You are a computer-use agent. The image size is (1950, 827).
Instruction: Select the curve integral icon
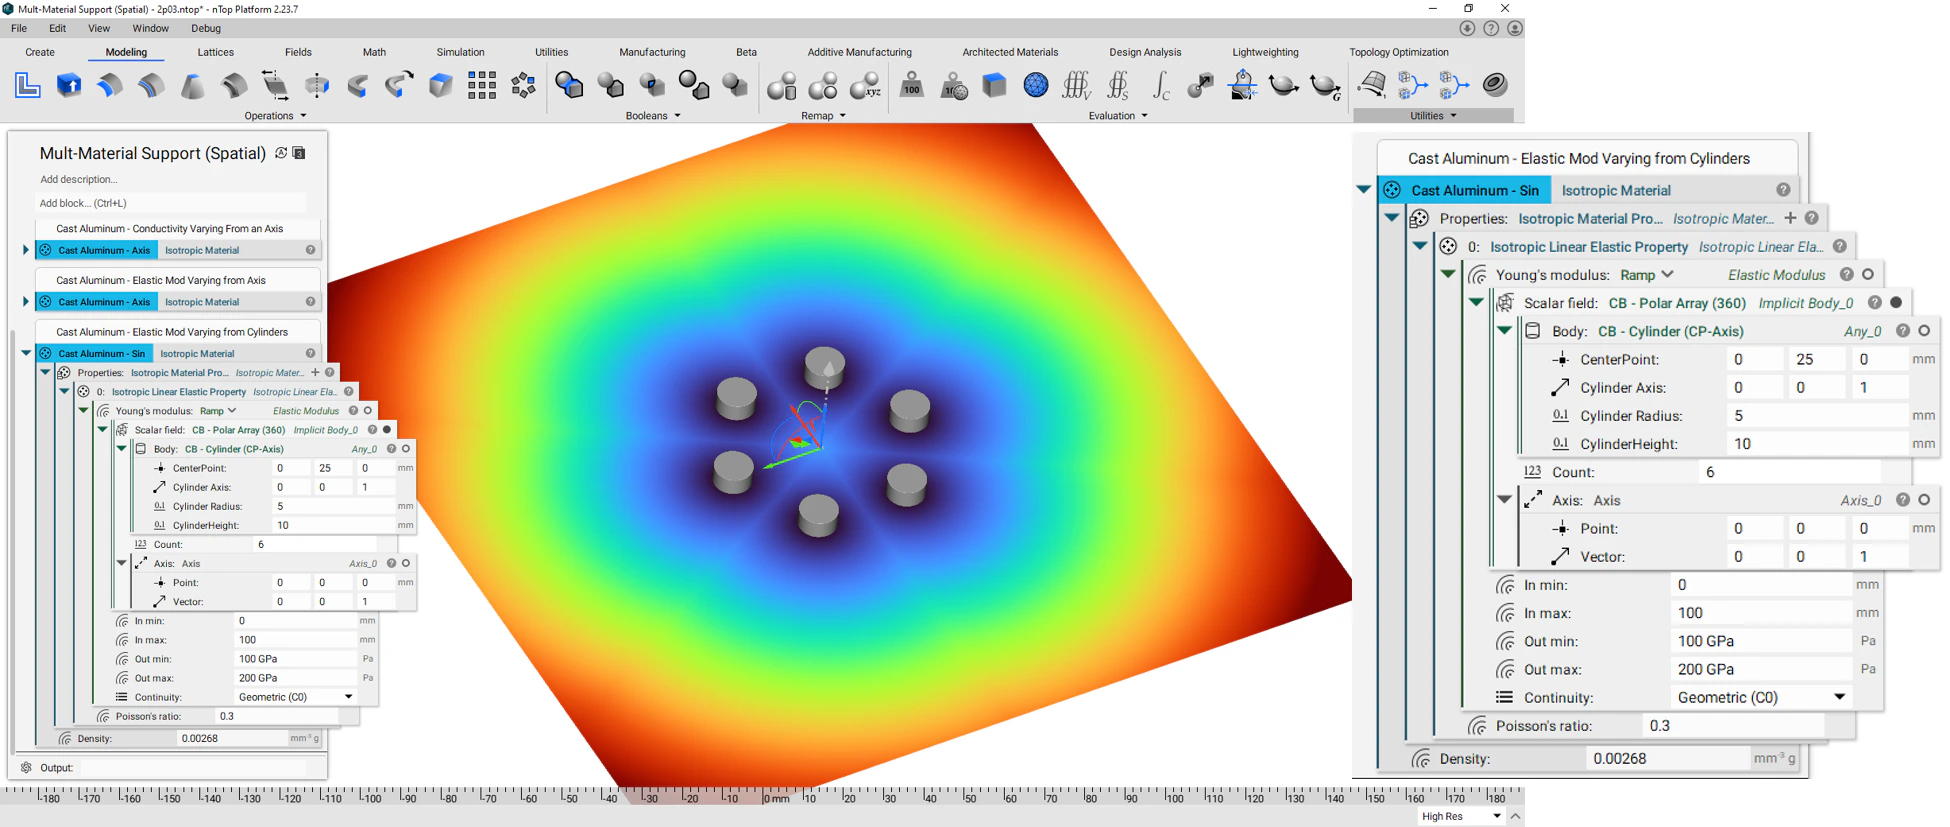[x=1160, y=86]
